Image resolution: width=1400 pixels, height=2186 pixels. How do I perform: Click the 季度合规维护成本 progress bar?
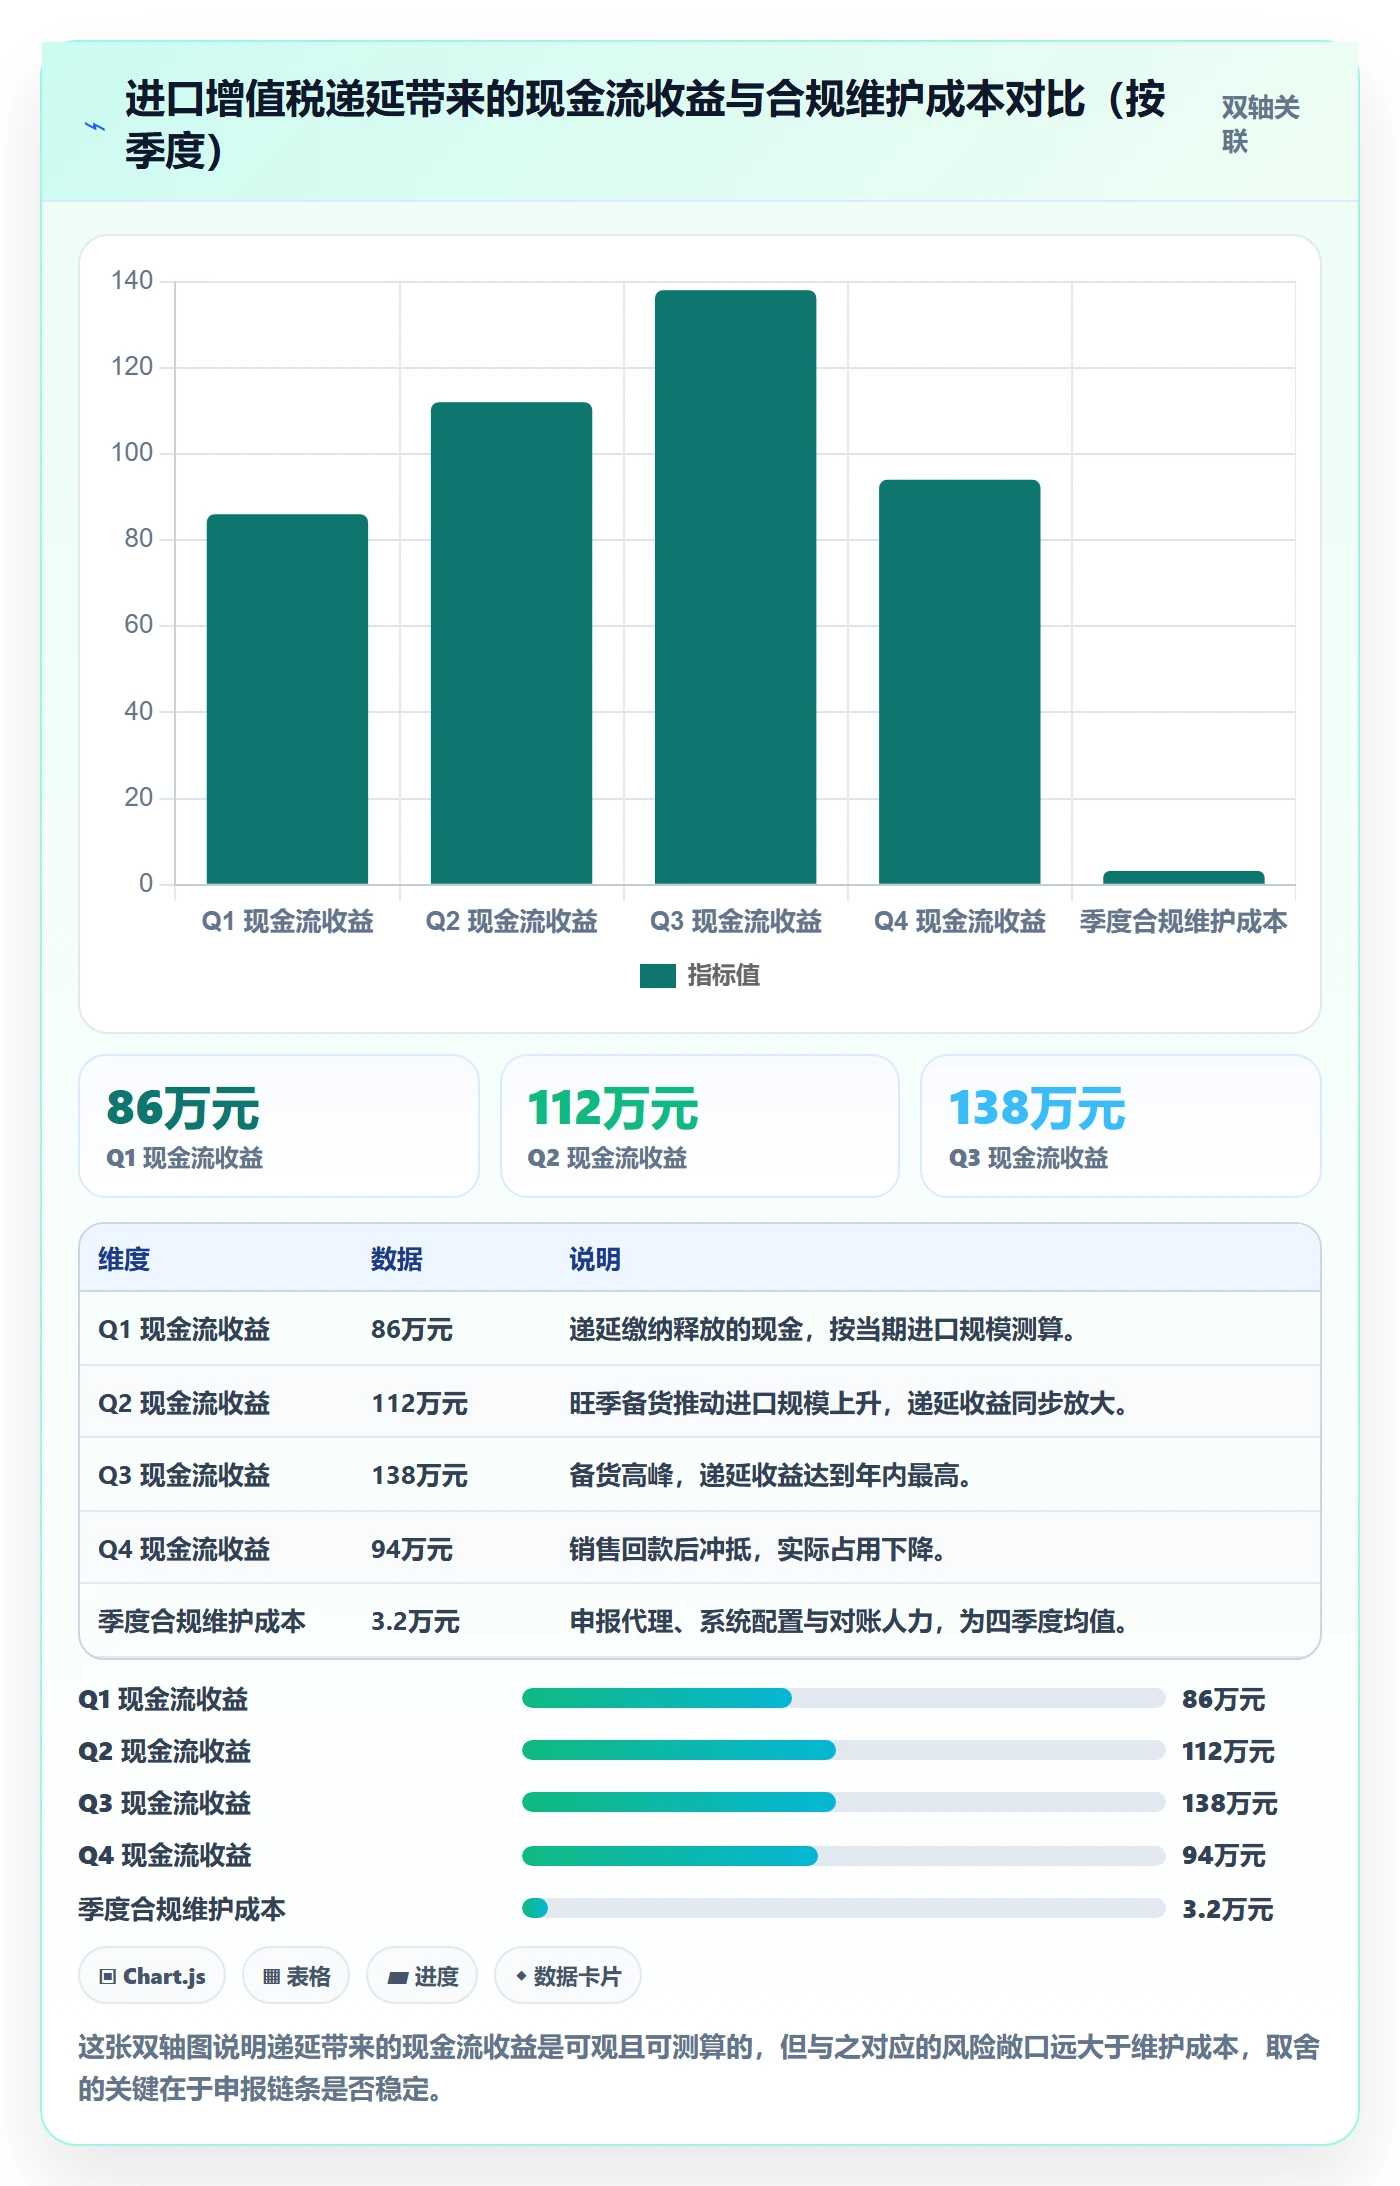(843, 1908)
